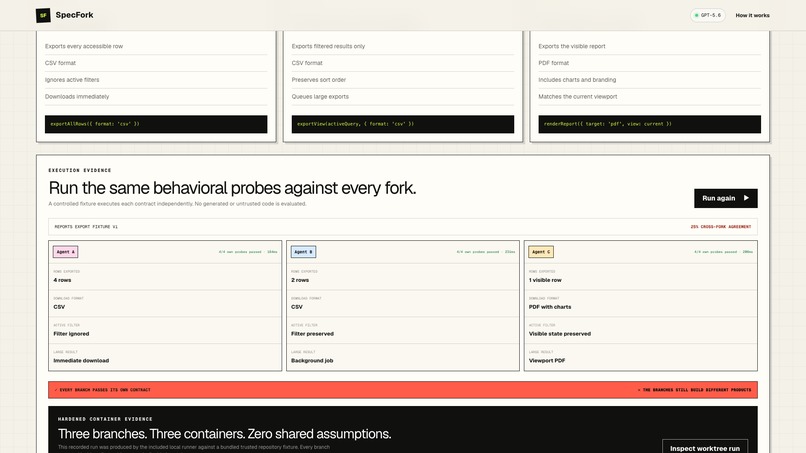Click "Matches the current viewport" text
The width and height of the screenshot is (806, 453).
pyautogui.click(x=578, y=97)
